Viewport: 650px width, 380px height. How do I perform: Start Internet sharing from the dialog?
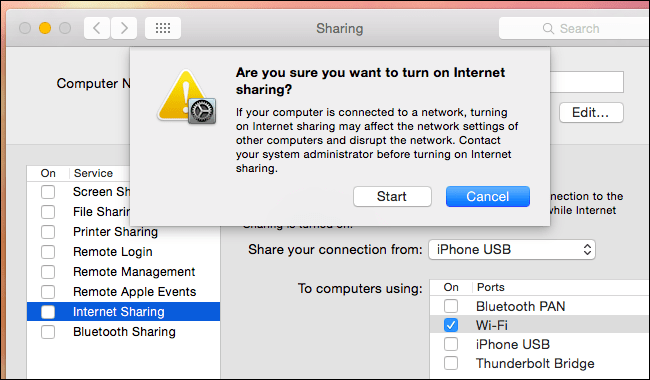[x=392, y=196]
